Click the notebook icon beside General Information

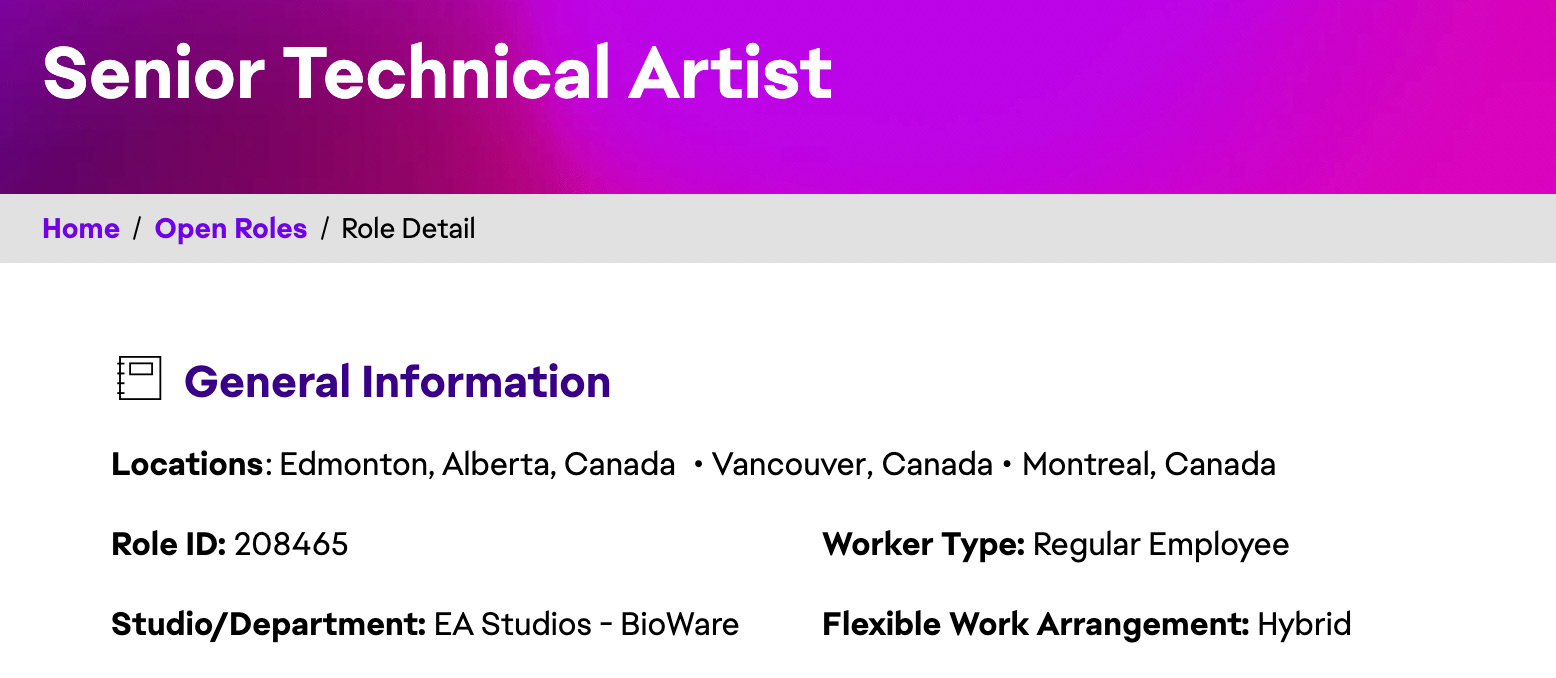(139, 379)
